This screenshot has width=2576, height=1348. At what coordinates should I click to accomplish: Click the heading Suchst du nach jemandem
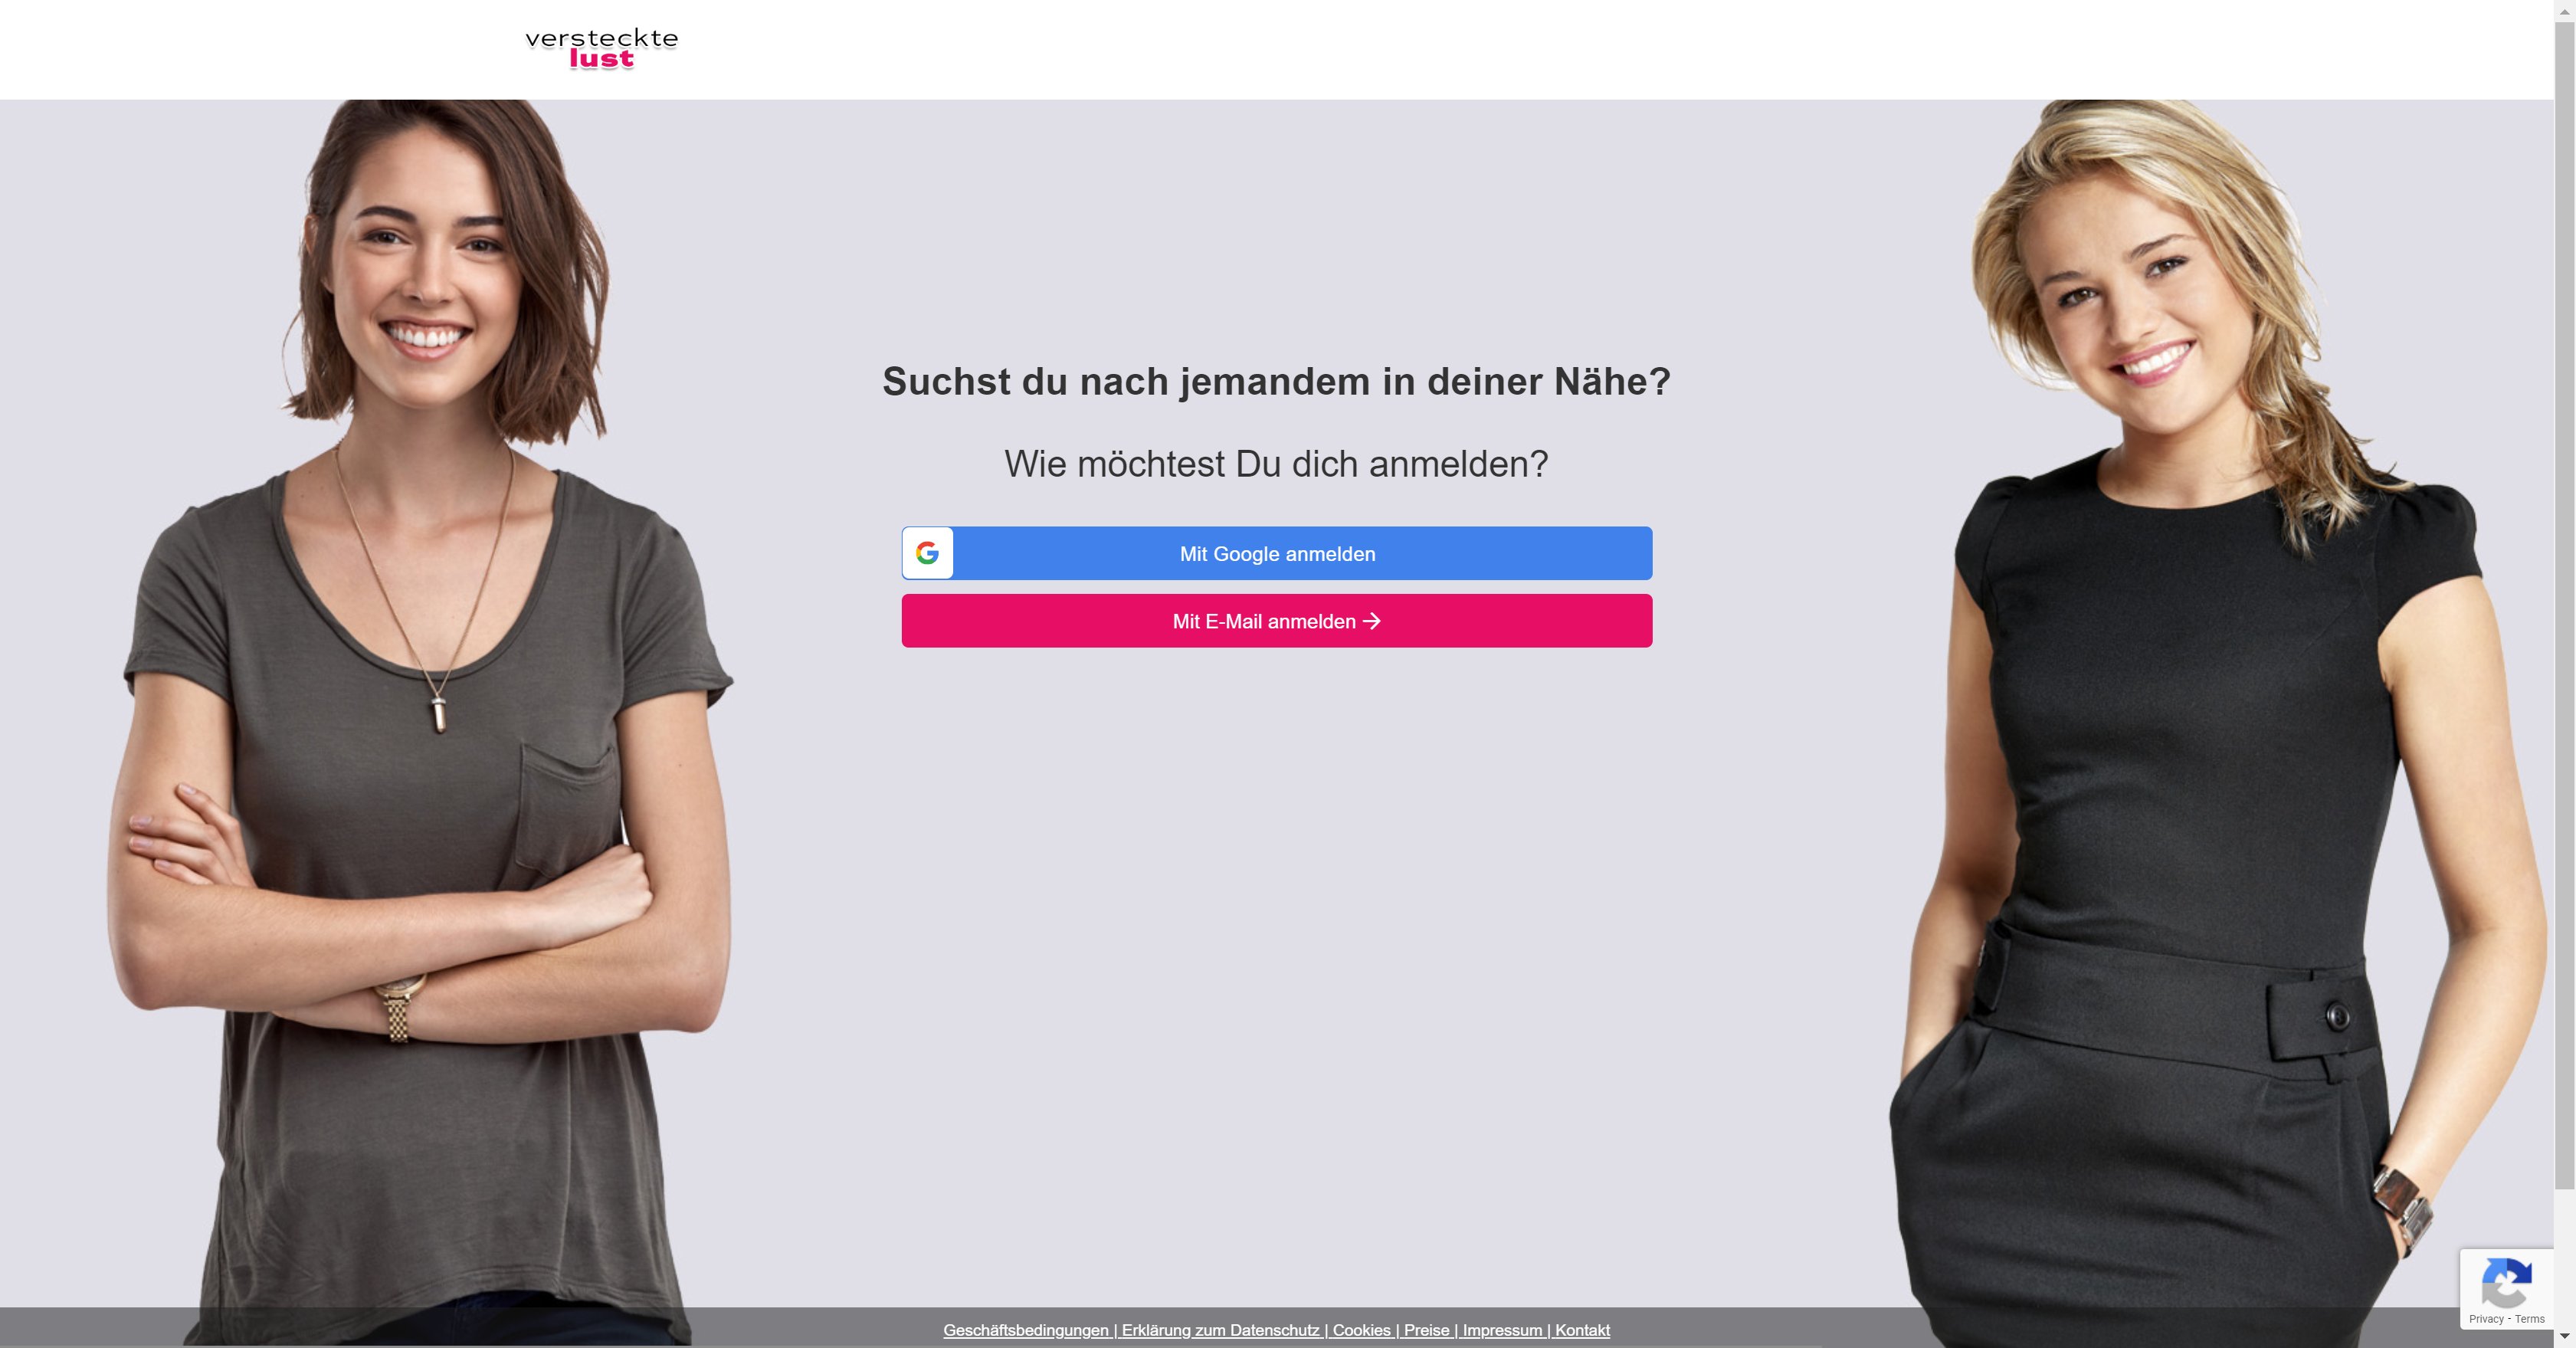[x=1276, y=382]
